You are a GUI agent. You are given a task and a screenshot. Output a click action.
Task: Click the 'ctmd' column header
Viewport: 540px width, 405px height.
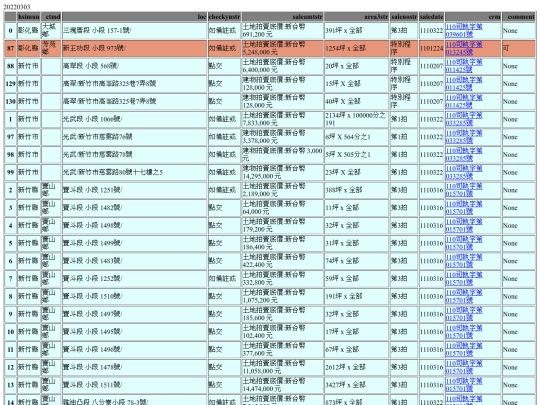[x=51, y=17]
